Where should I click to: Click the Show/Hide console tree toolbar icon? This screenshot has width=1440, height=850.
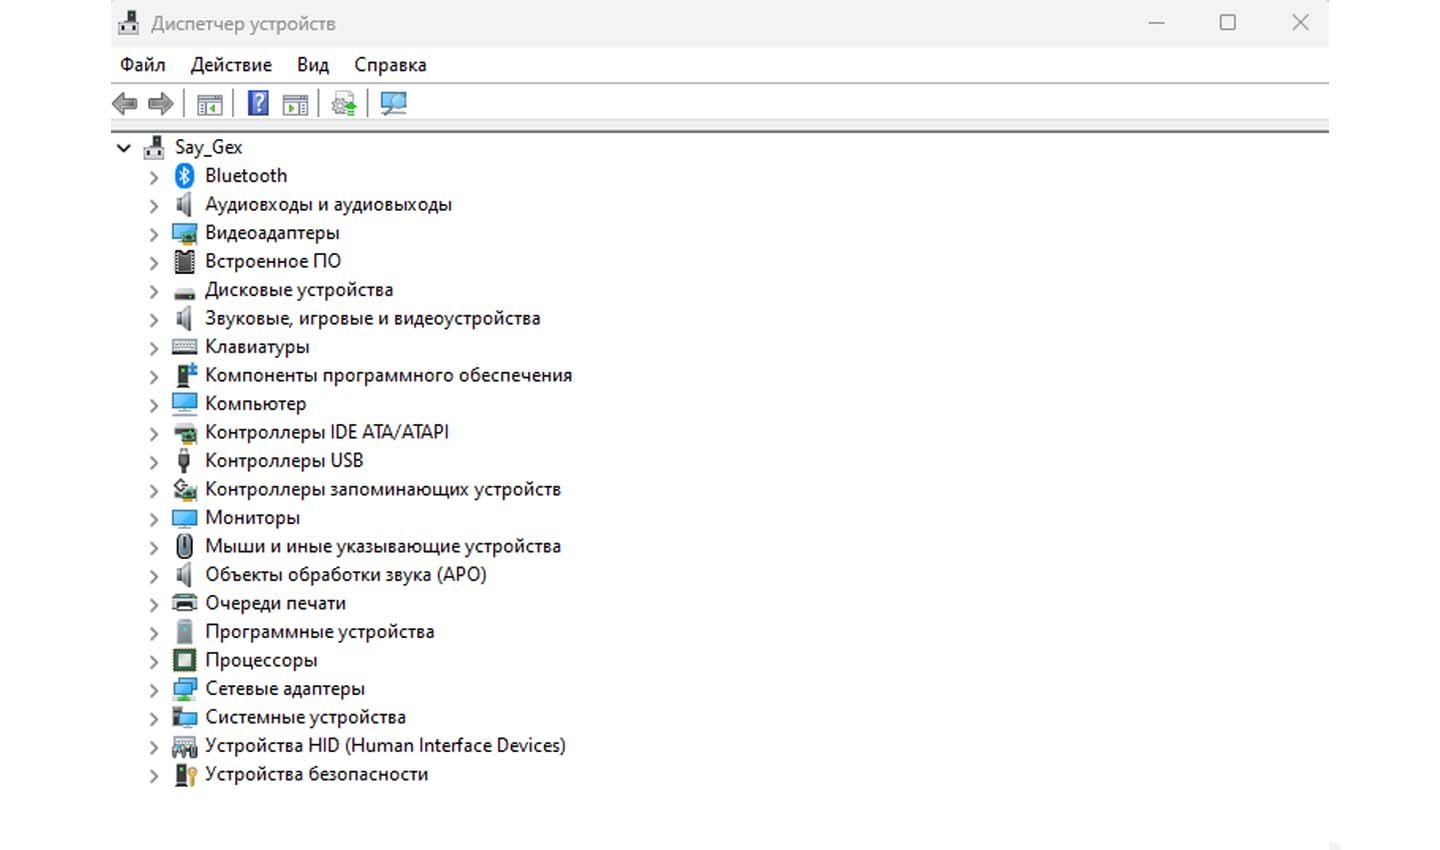click(209, 103)
